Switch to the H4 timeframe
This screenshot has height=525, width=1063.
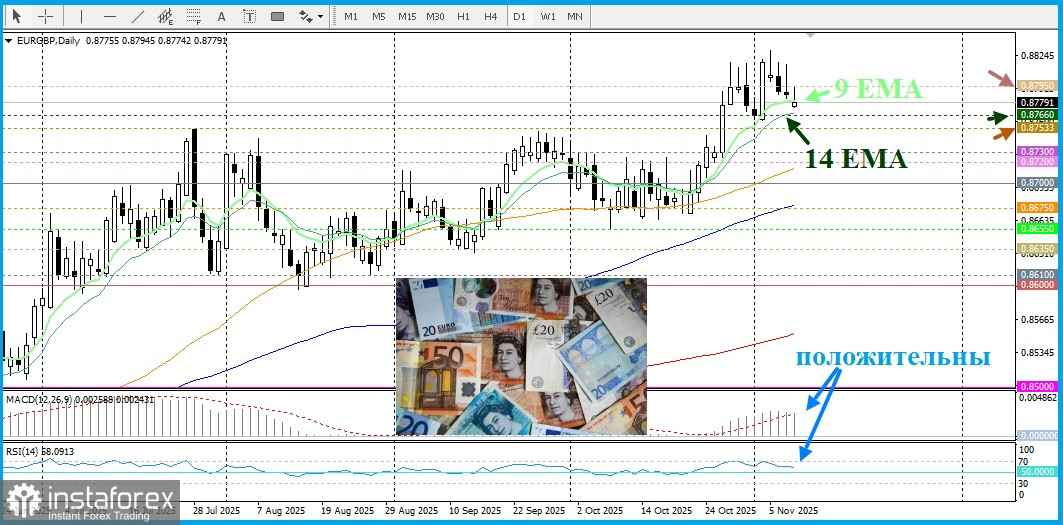(491, 16)
